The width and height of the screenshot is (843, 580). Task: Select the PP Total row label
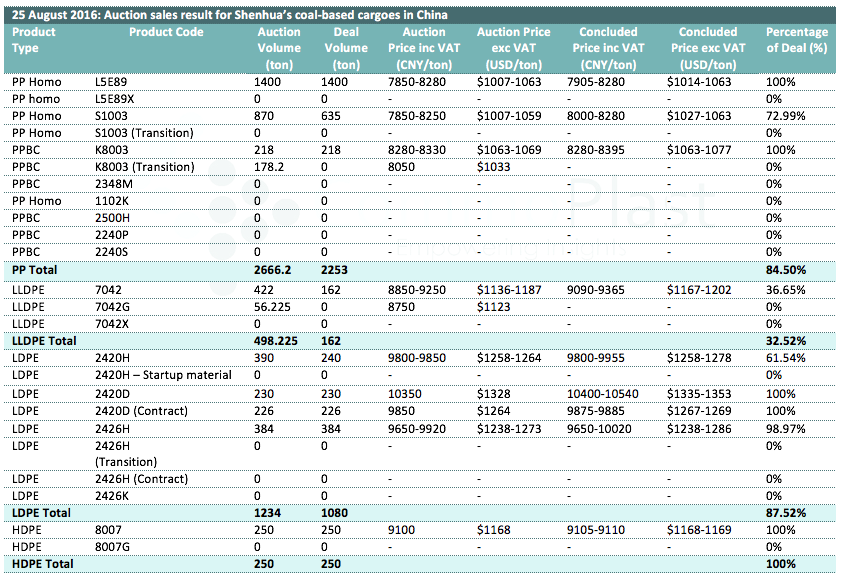point(33,270)
